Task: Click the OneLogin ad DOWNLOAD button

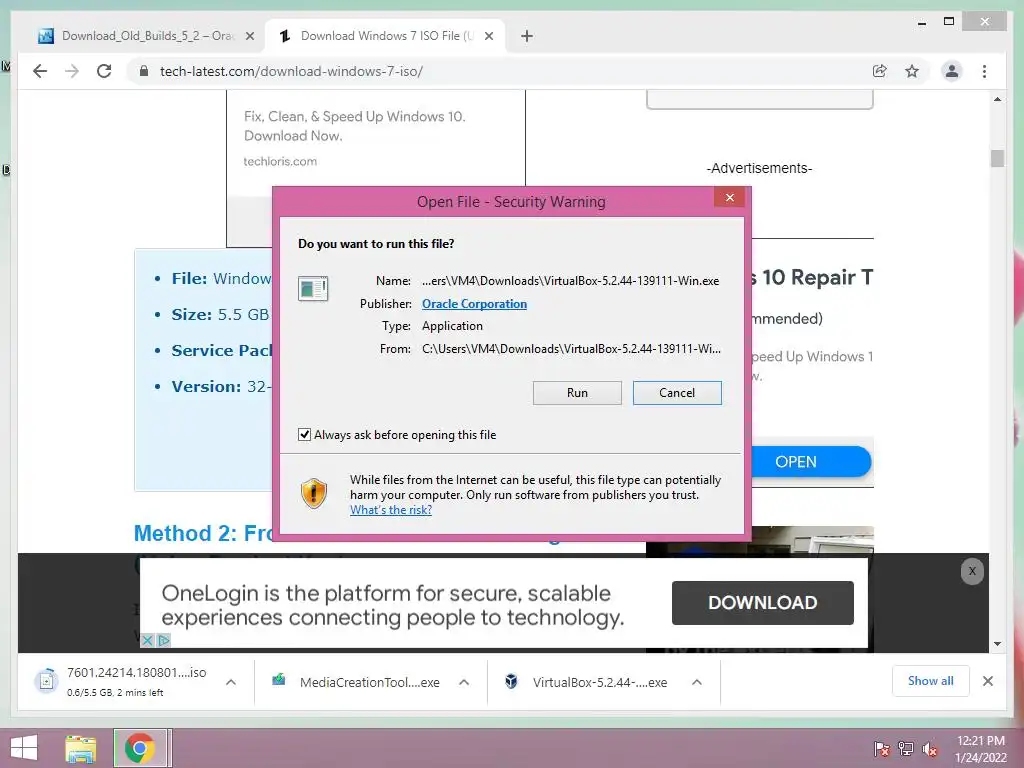Action: click(762, 603)
